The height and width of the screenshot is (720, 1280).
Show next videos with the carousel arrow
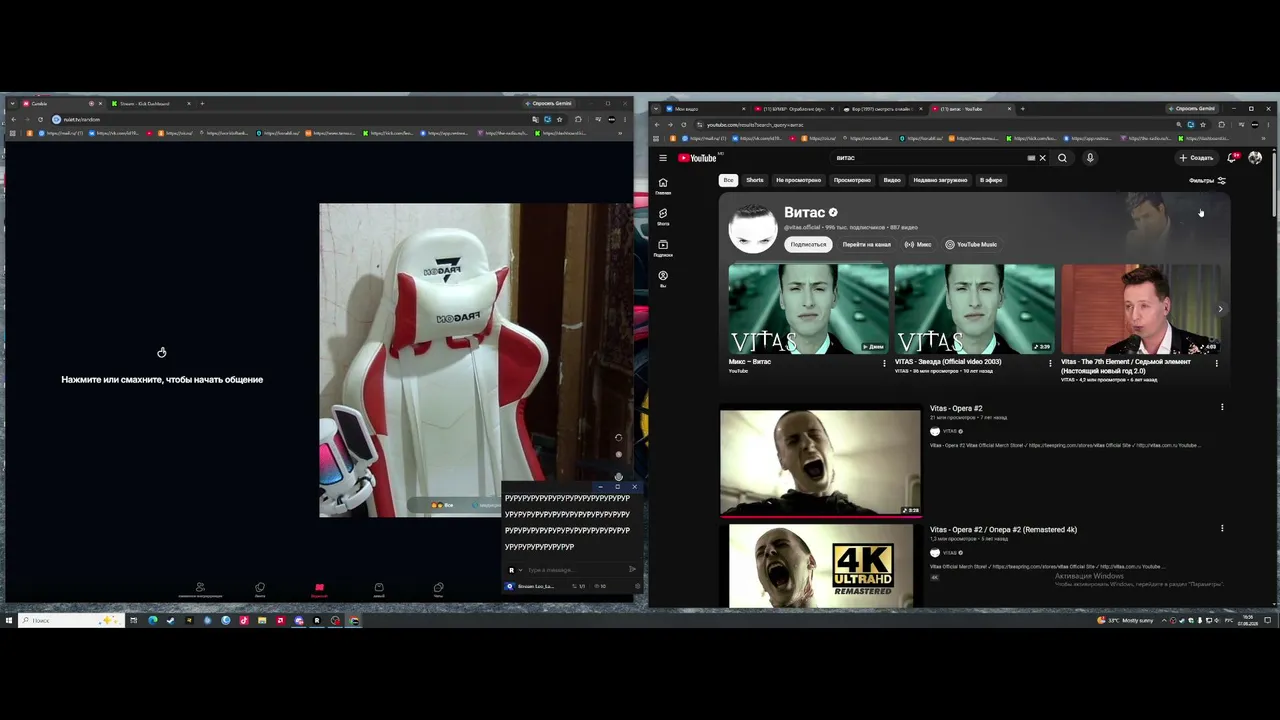pyautogui.click(x=1220, y=309)
